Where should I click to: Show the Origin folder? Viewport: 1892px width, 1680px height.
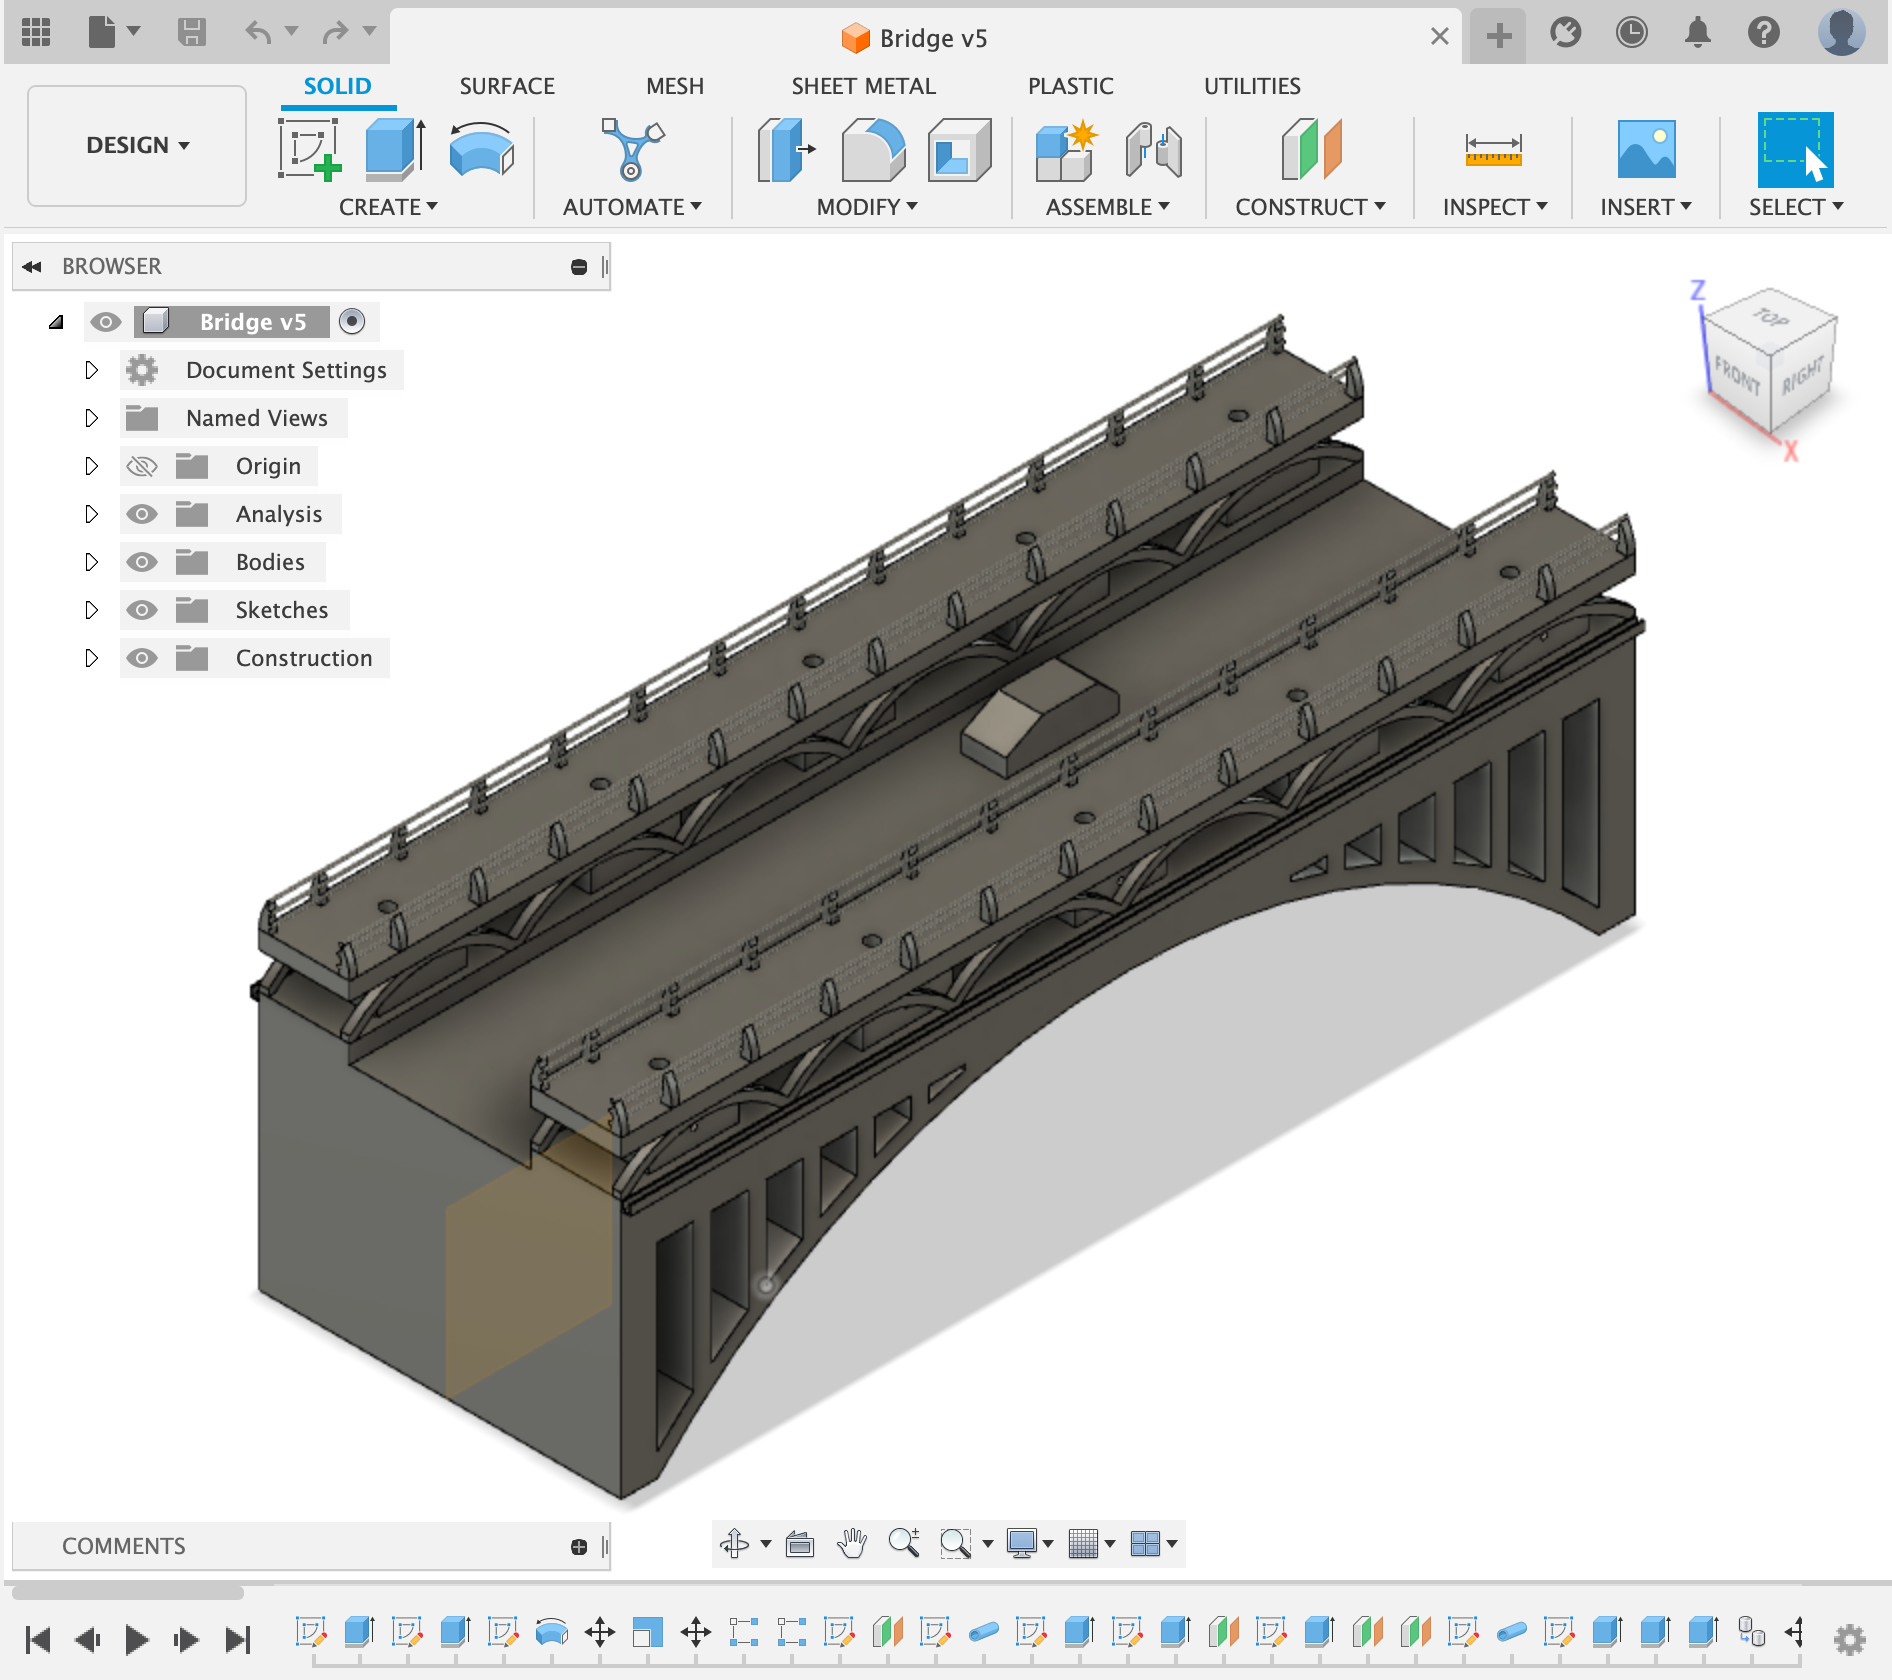(142, 465)
